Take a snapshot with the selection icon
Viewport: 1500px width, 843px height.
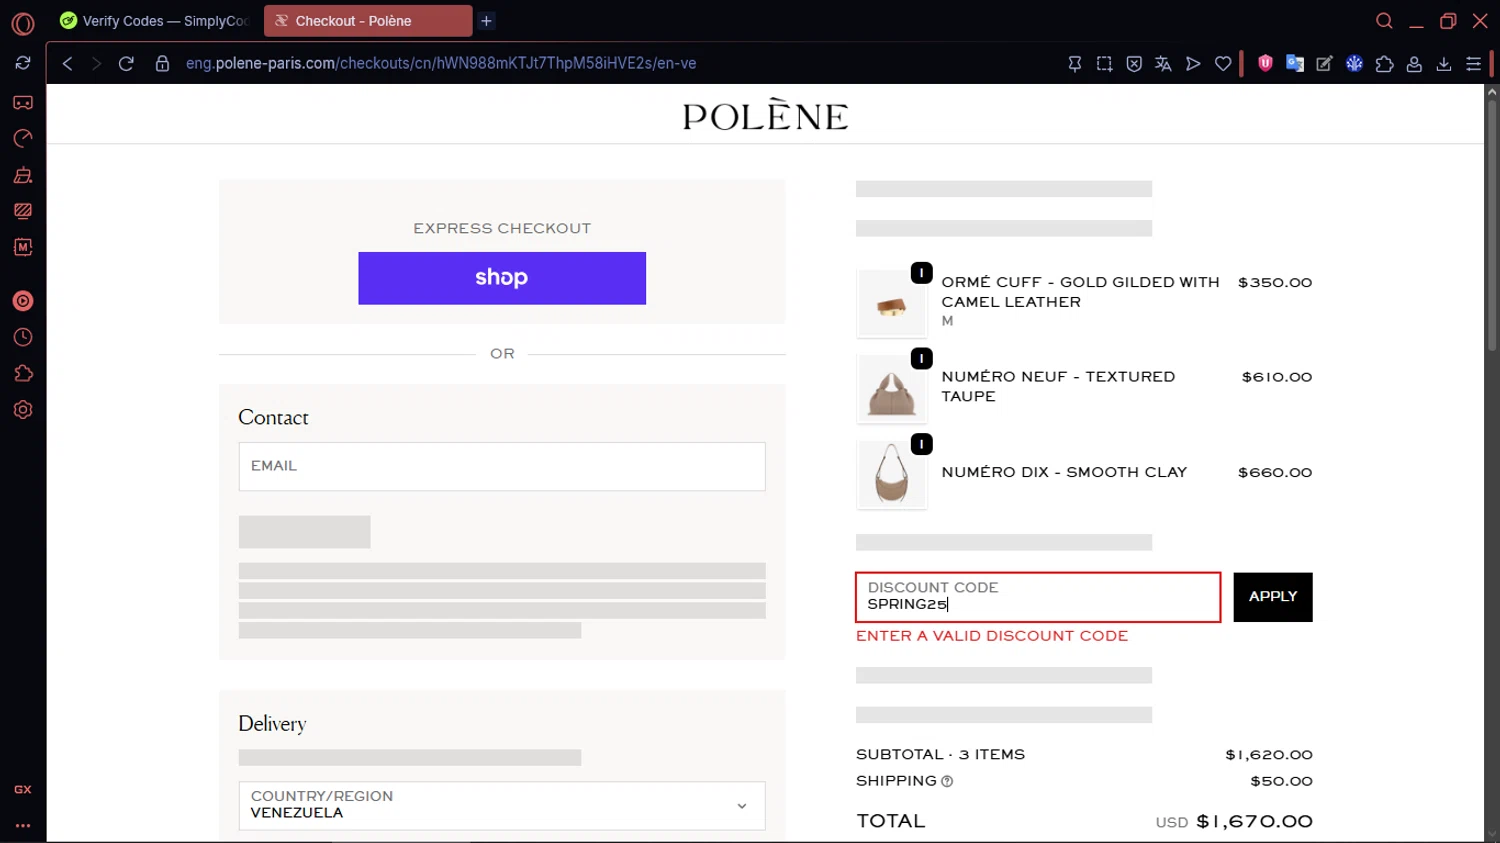pyautogui.click(x=1104, y=63)
